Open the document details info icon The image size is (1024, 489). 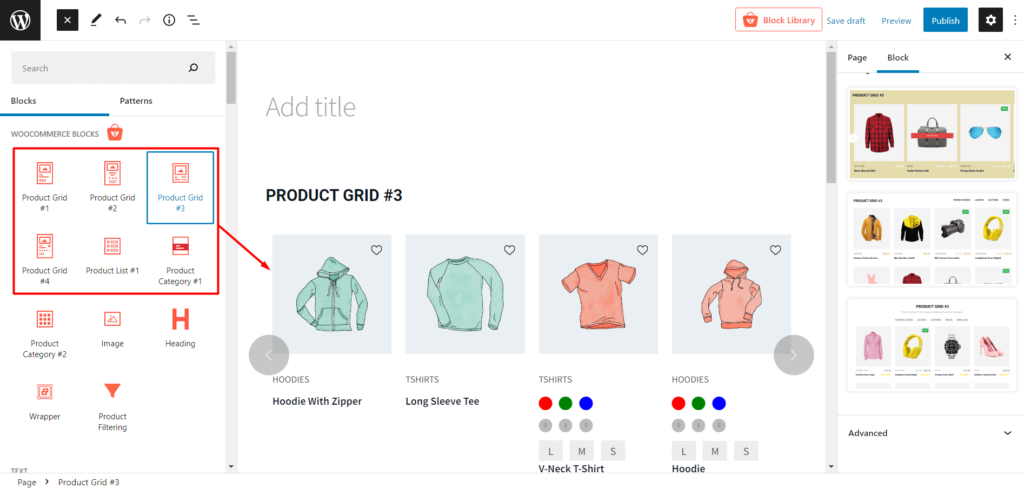tap(169, 20)
